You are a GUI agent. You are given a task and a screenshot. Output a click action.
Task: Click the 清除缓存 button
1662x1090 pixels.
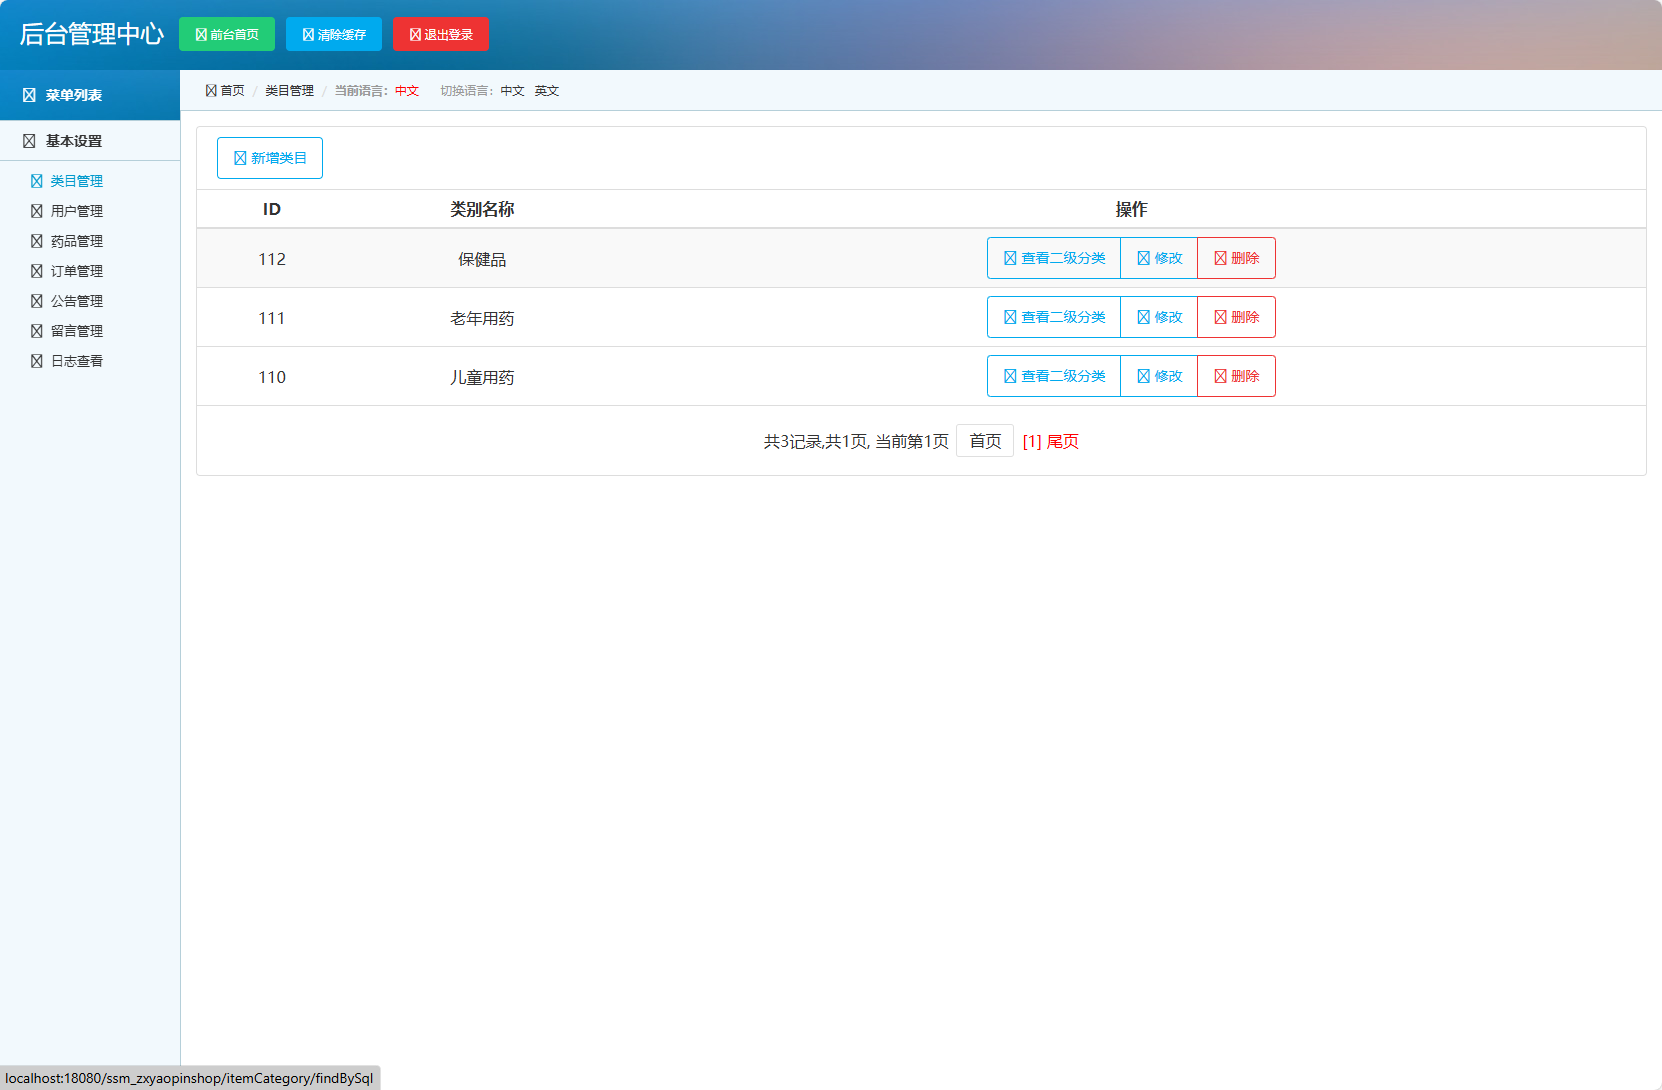click(334, 34)
